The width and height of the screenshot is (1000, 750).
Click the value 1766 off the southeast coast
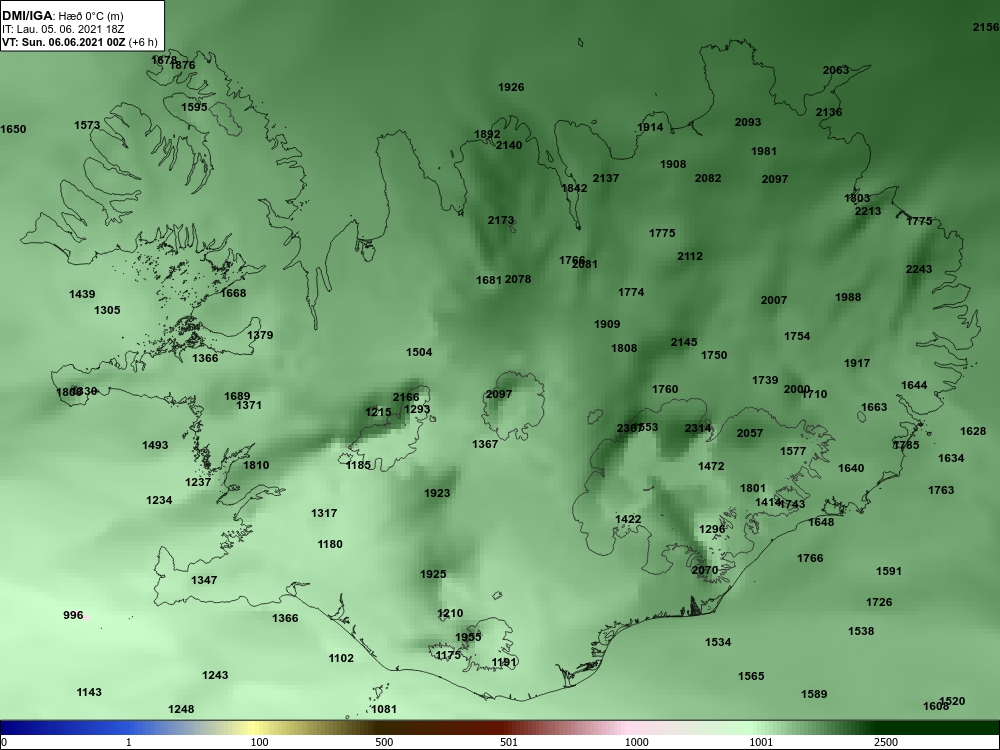pyautogui.click(x=810, y=558)
